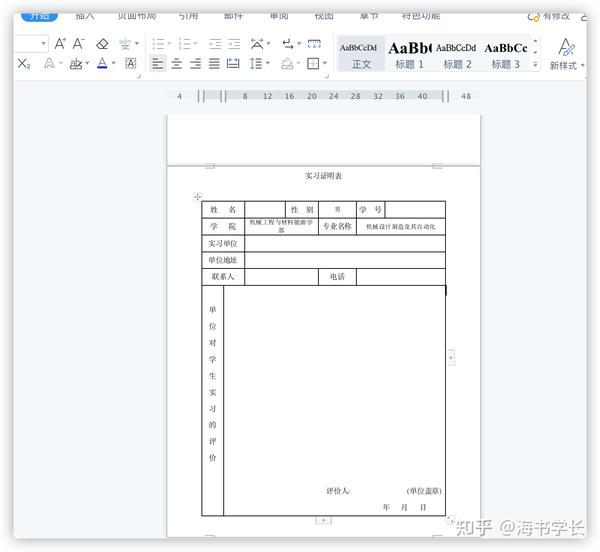Image resolution: width=600 pixels, height=552 pixels.
Task: Click the 联系人 table cell
Action: tap(223, 276)
